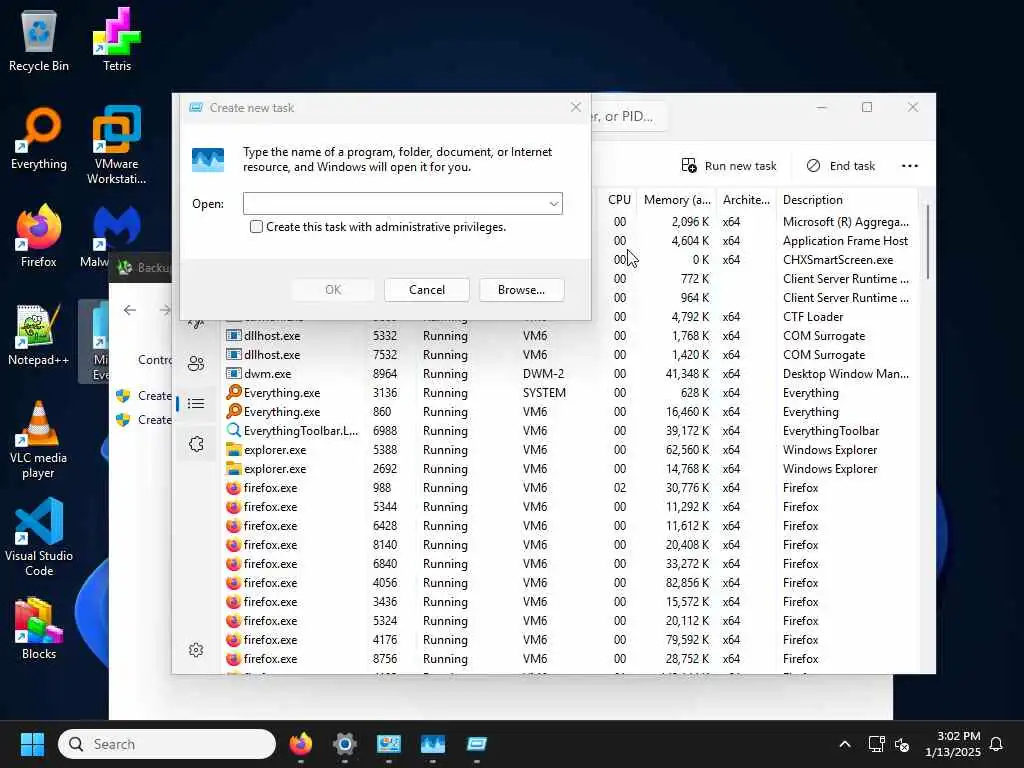Viewport: 1024px width, 768px height.
Task: Select the dllhost.exe row with PID 5332
Action: click(568, 336)
